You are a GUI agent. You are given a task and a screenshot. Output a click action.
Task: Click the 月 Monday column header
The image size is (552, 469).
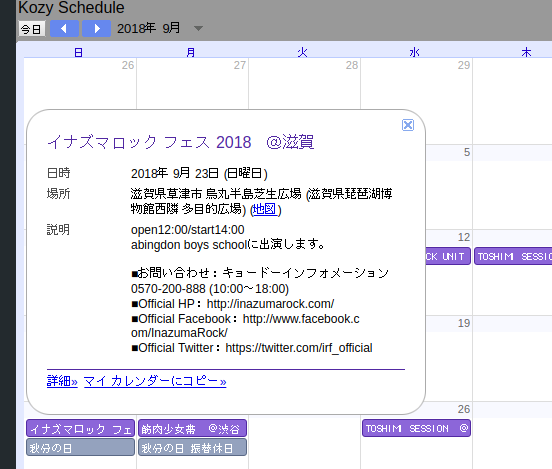tap(190, 52)
